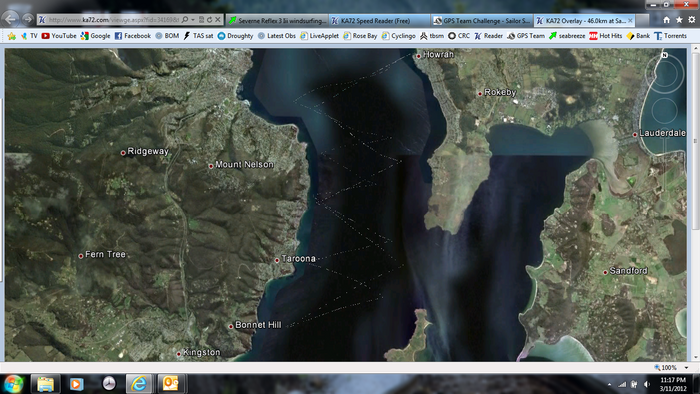Click in the ka72.com address bar
Screen dimensions: 700x394
[x=114, y=20]
